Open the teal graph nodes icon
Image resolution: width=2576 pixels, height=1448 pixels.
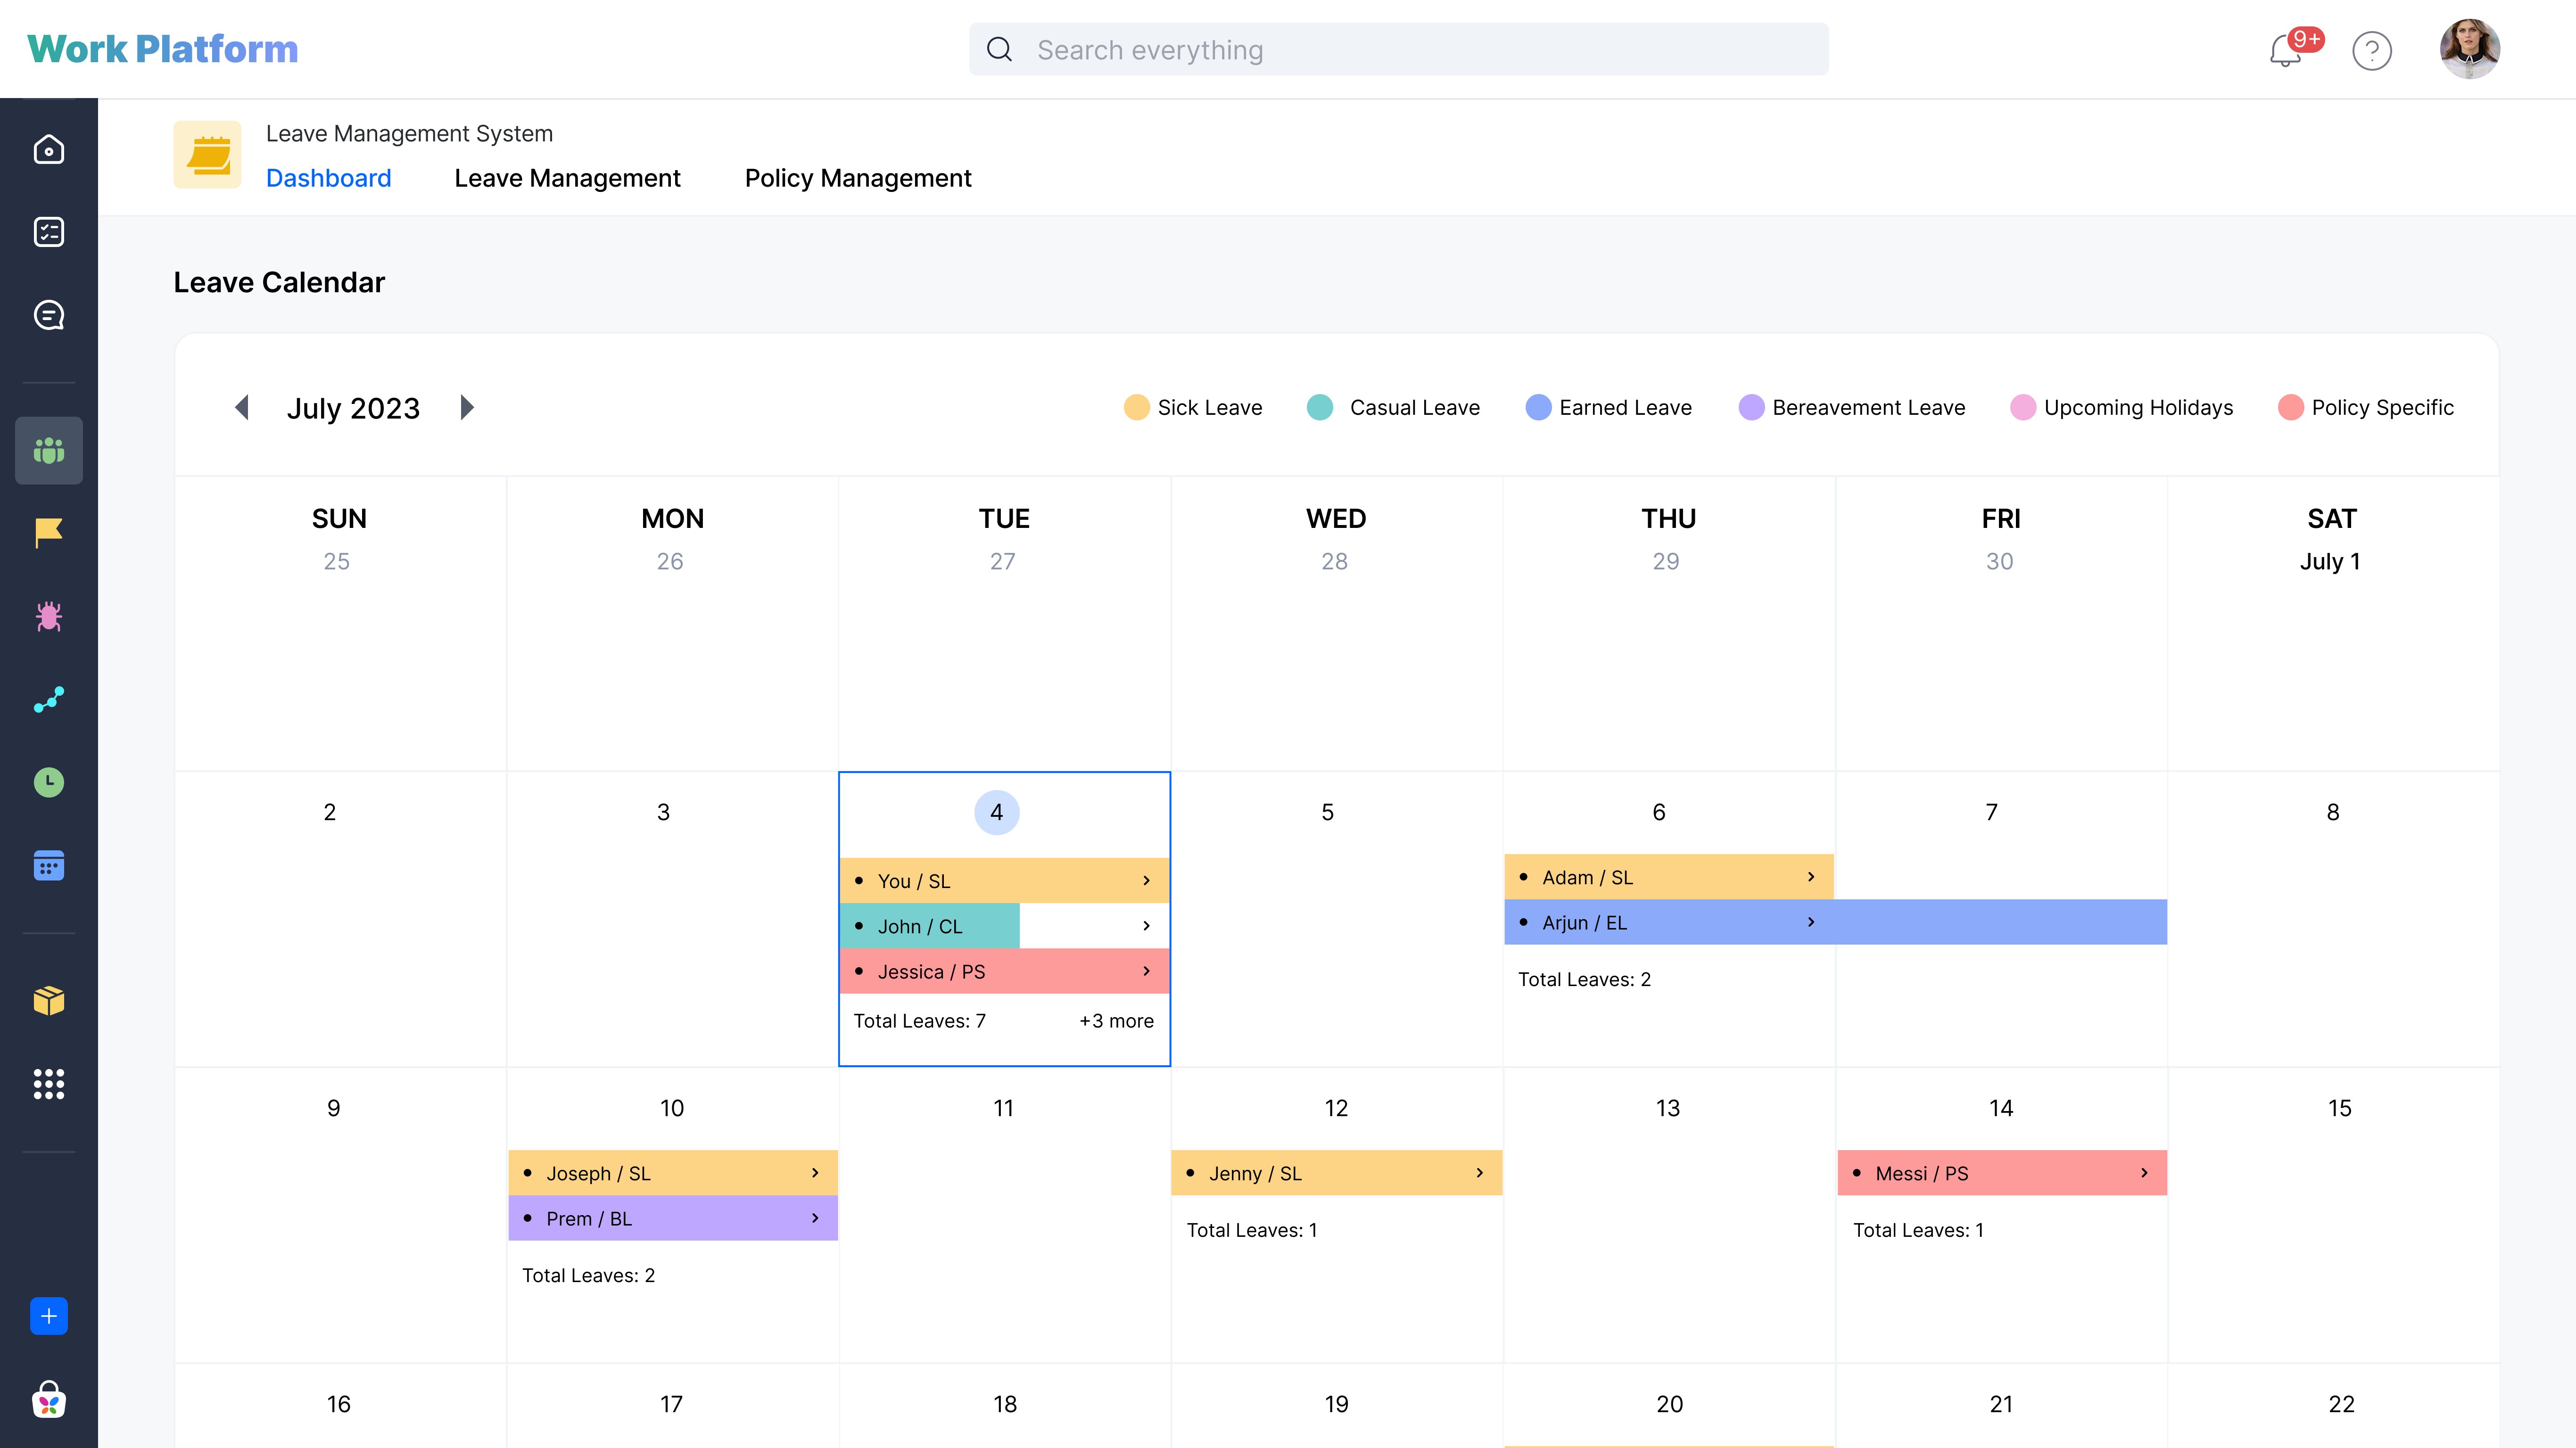pyautogui.click(x=48, y=699)
